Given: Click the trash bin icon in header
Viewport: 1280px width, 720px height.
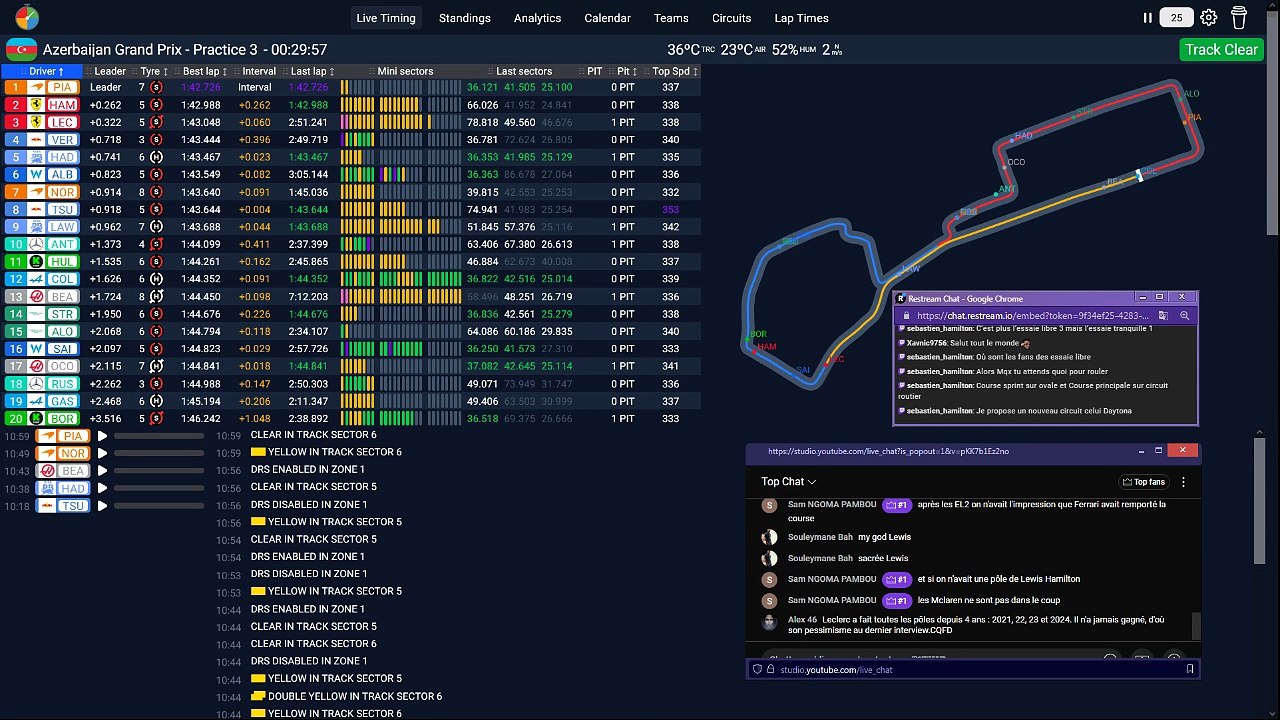Looking at the screenshot, I should (1239, 17).
